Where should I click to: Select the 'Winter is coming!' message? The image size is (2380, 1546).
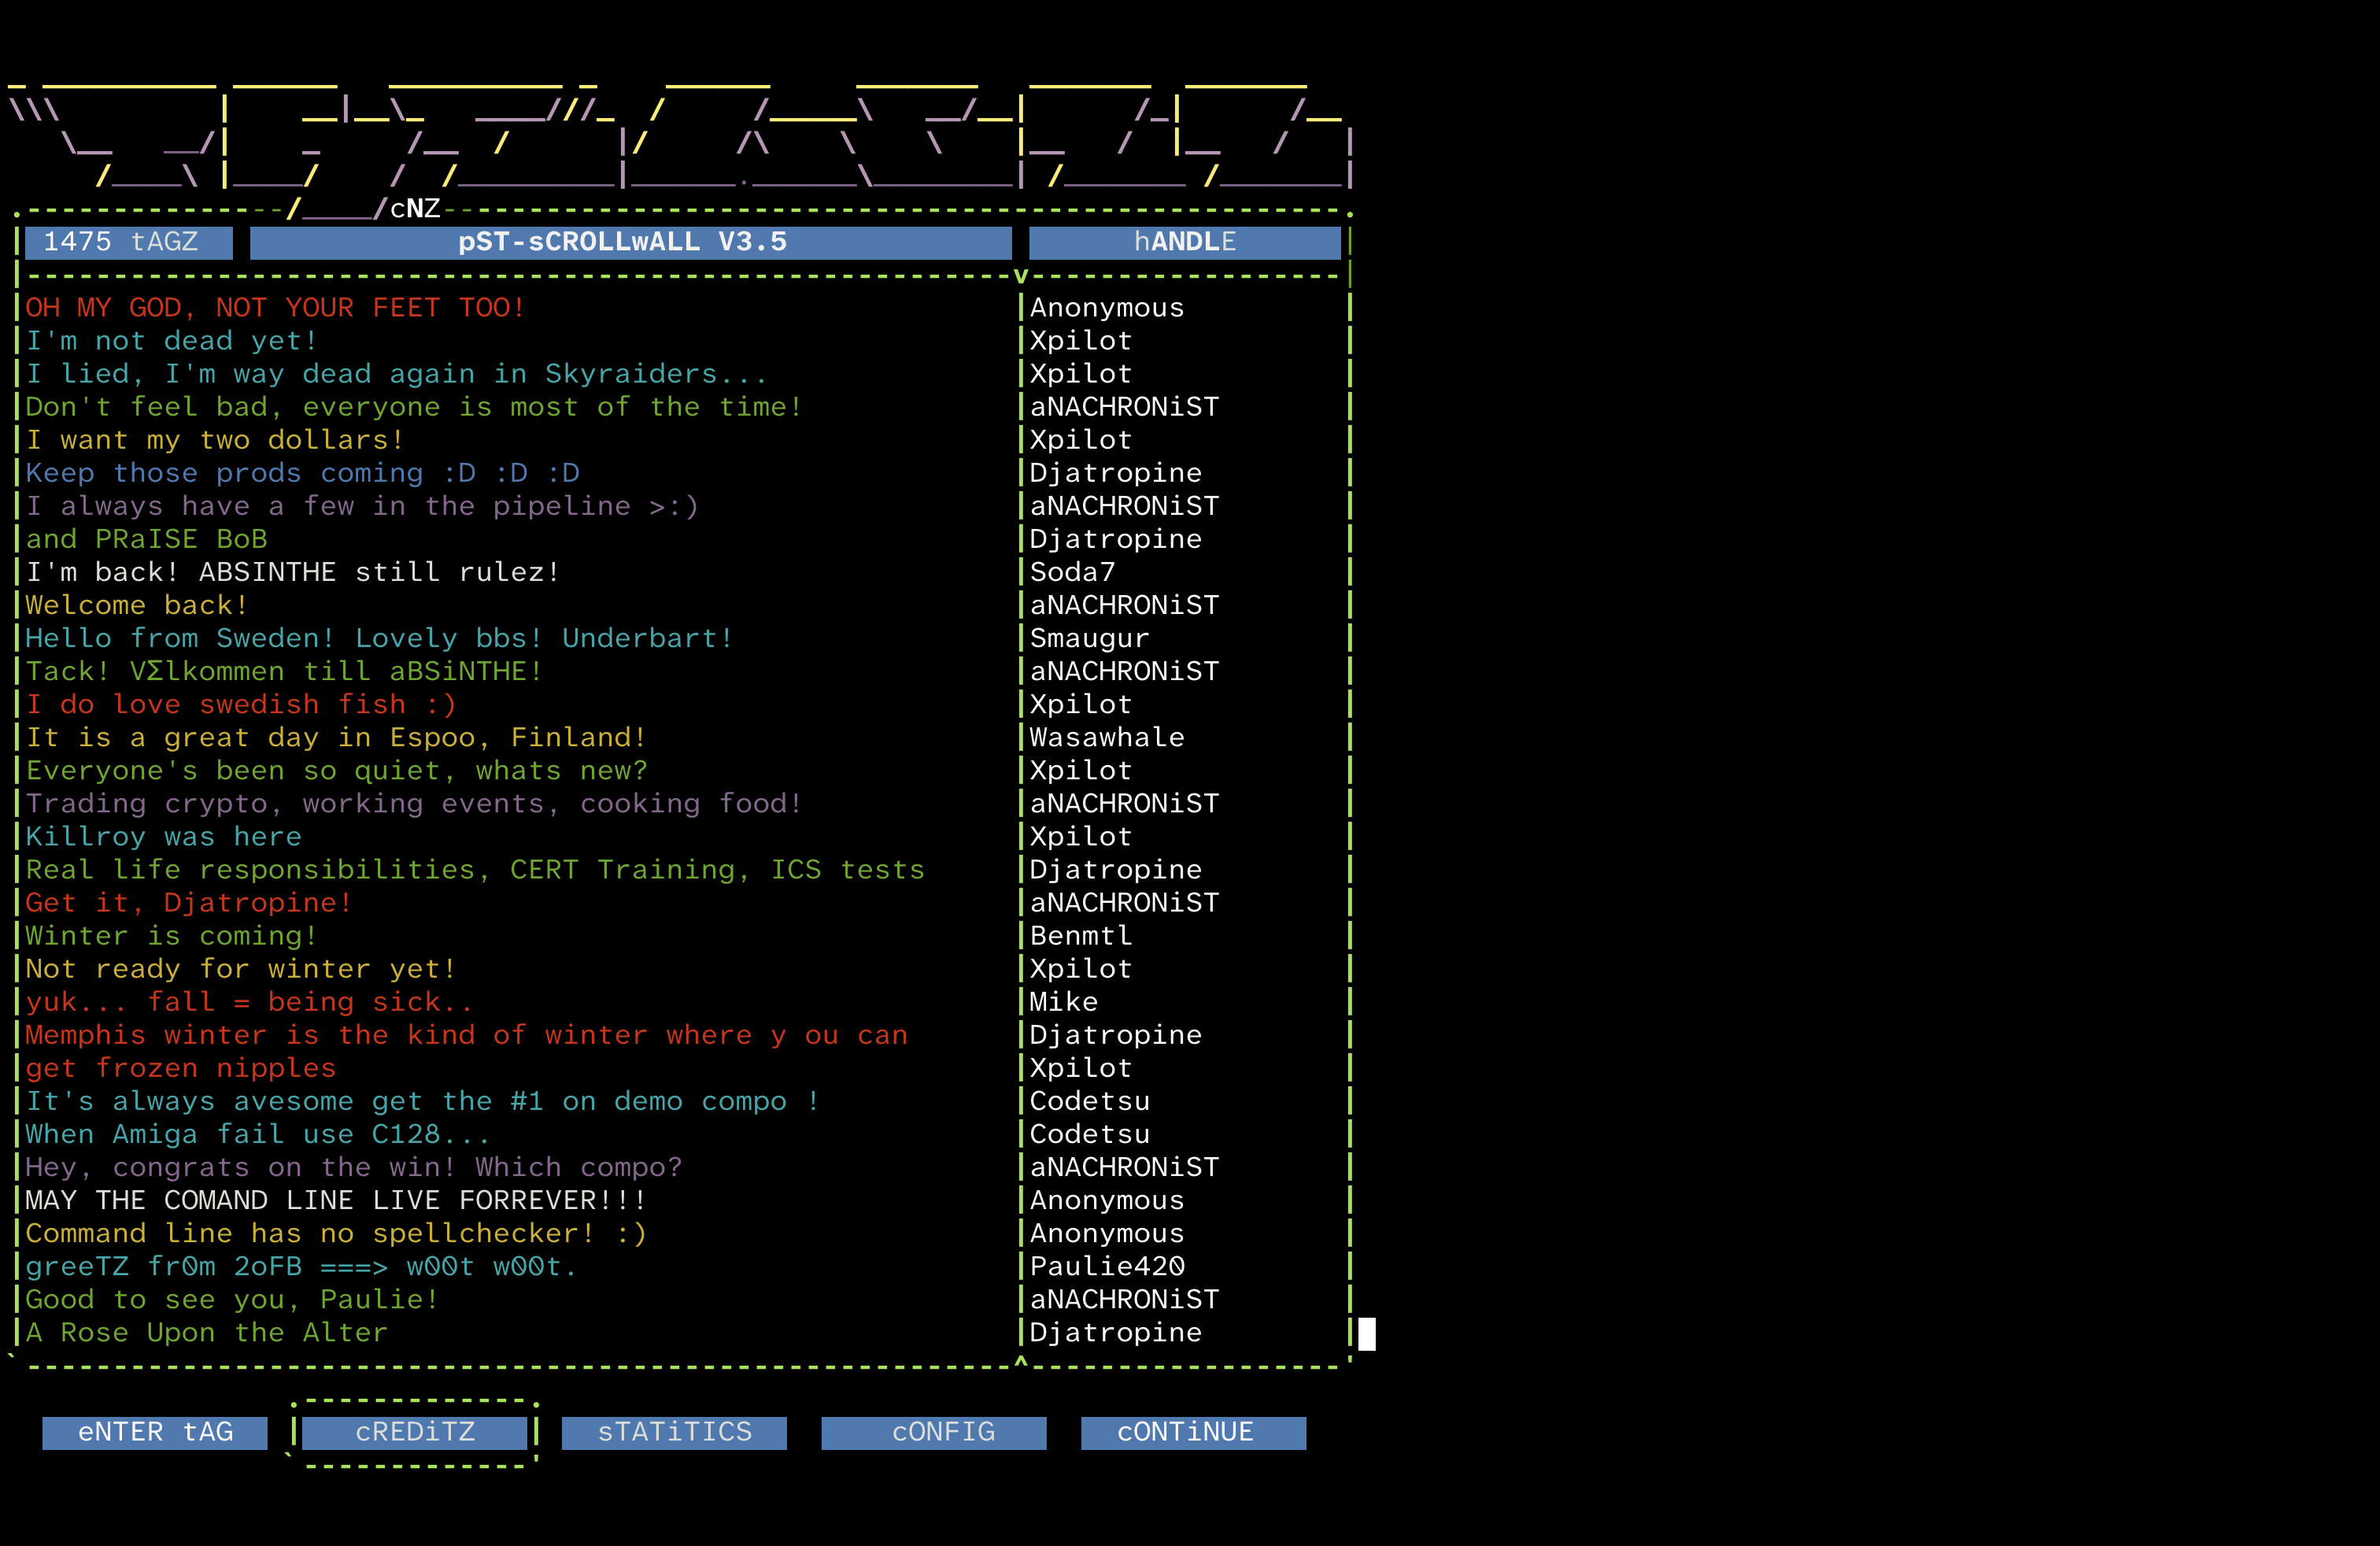pos(171,936)
